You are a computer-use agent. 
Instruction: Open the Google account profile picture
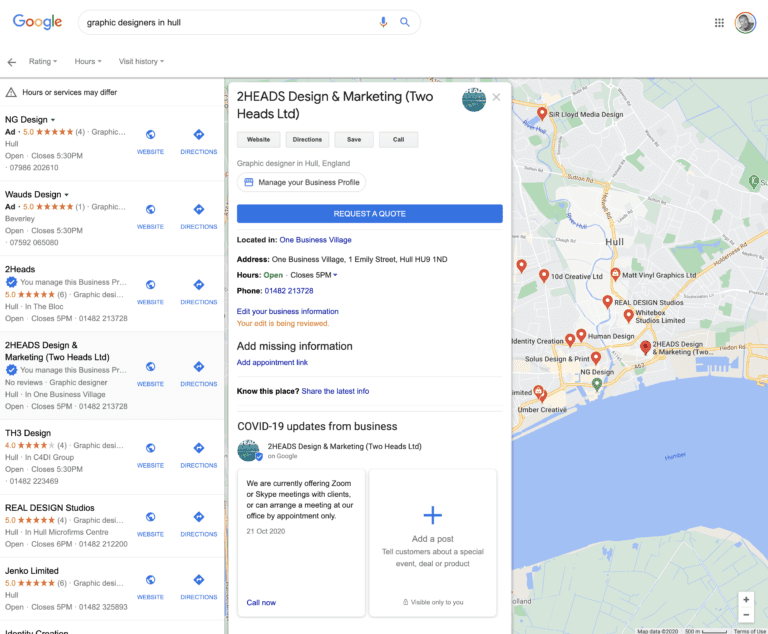[x=745, y=23]
